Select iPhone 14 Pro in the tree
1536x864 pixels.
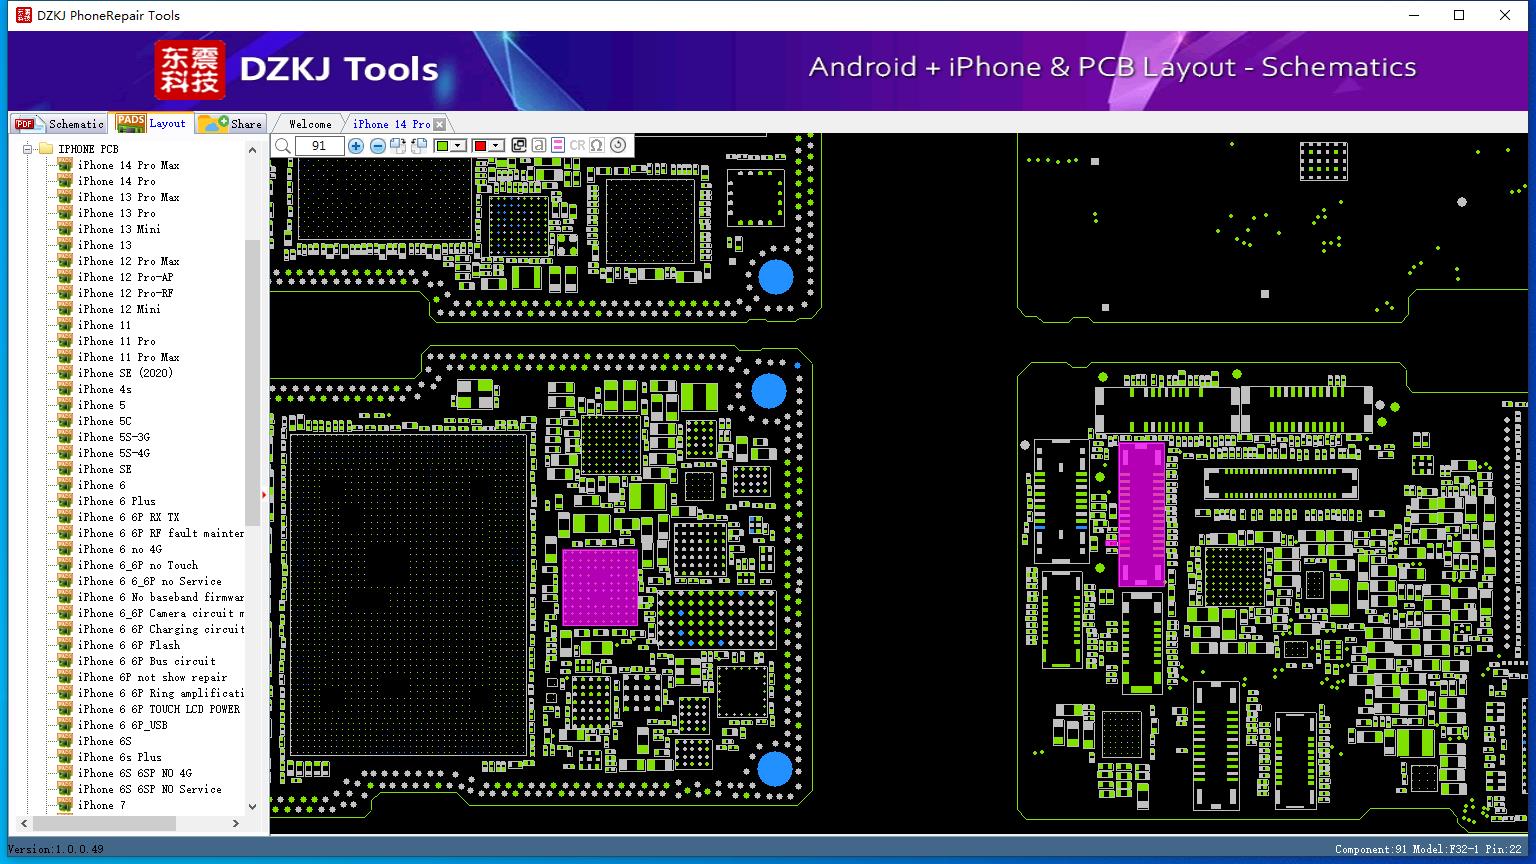(117, 181)
